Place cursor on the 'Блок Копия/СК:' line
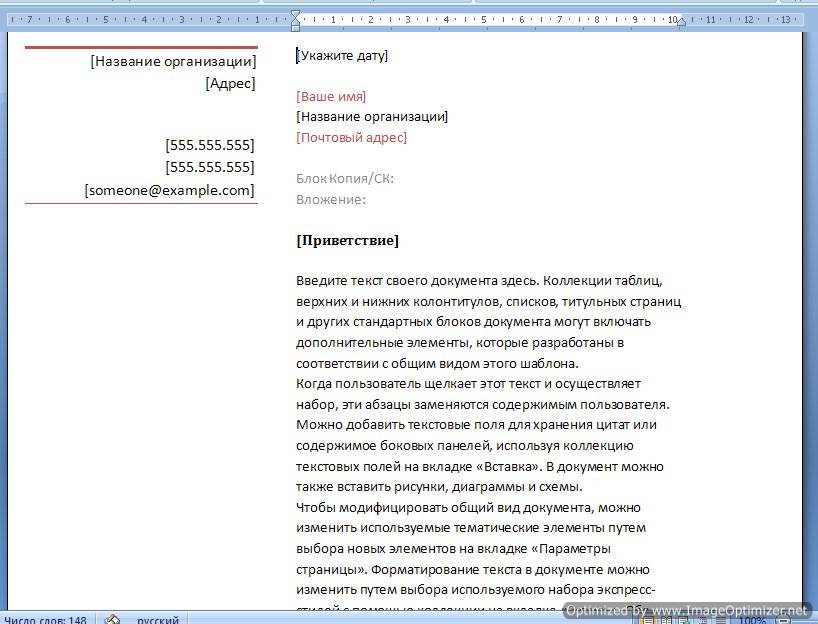 345,178
